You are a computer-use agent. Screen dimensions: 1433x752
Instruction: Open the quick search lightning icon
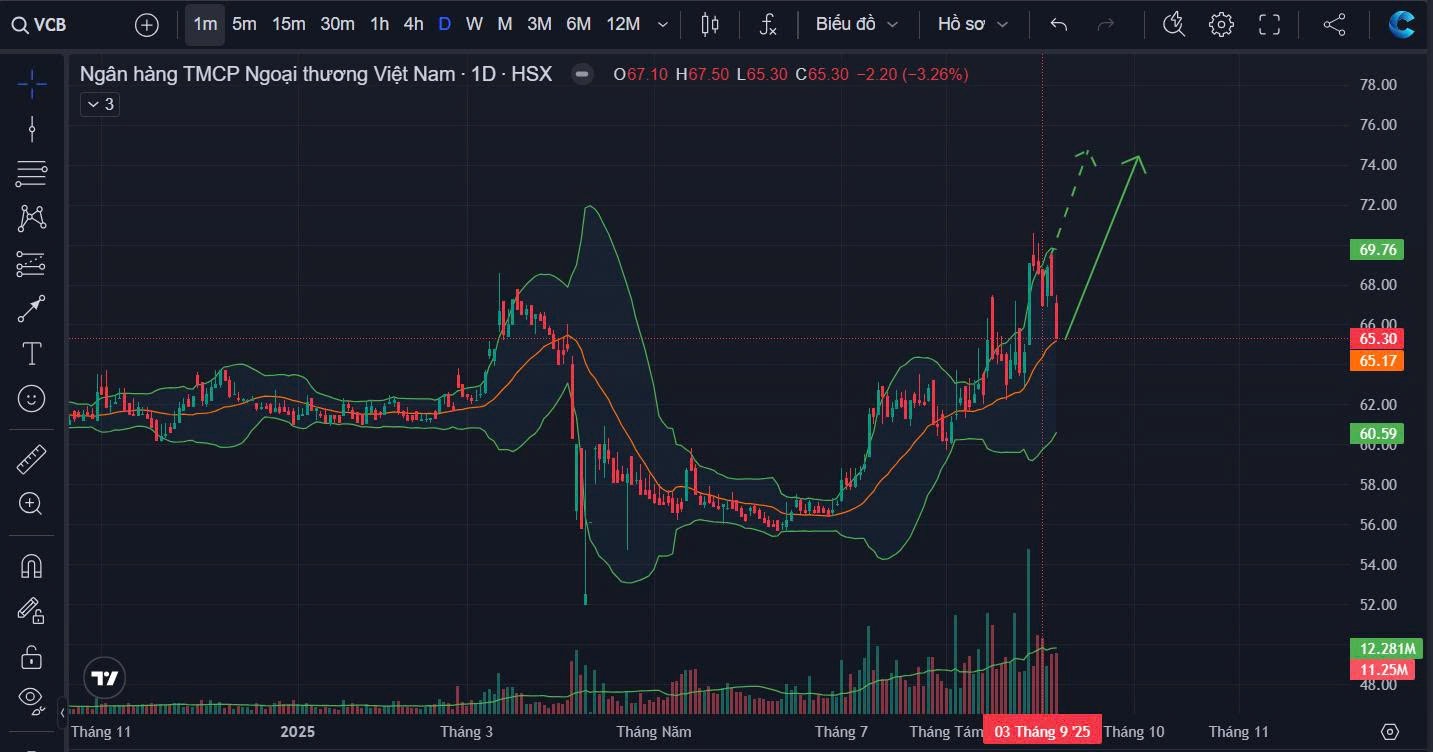click(1175, 25)
